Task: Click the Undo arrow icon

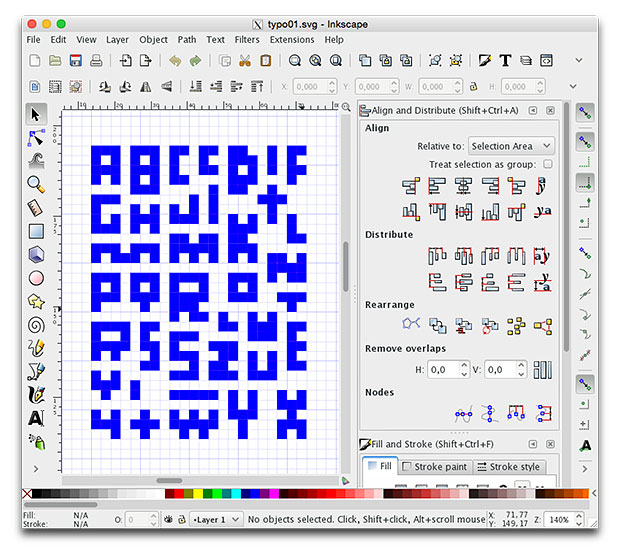Action: click(175, 61)
